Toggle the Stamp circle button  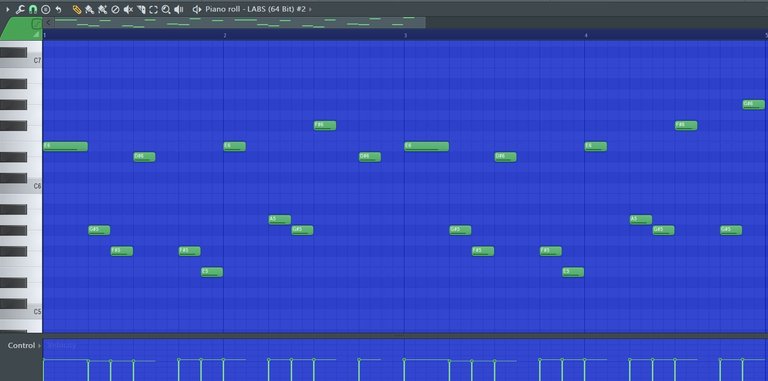click(46, 9)
